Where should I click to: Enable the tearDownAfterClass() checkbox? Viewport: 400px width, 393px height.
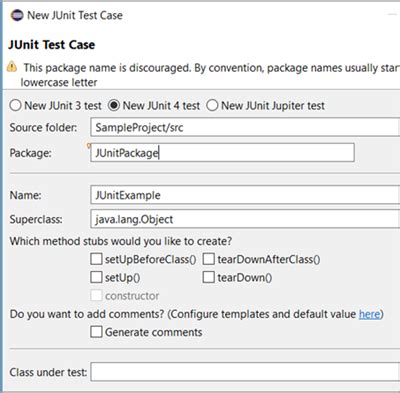[209, 259]
